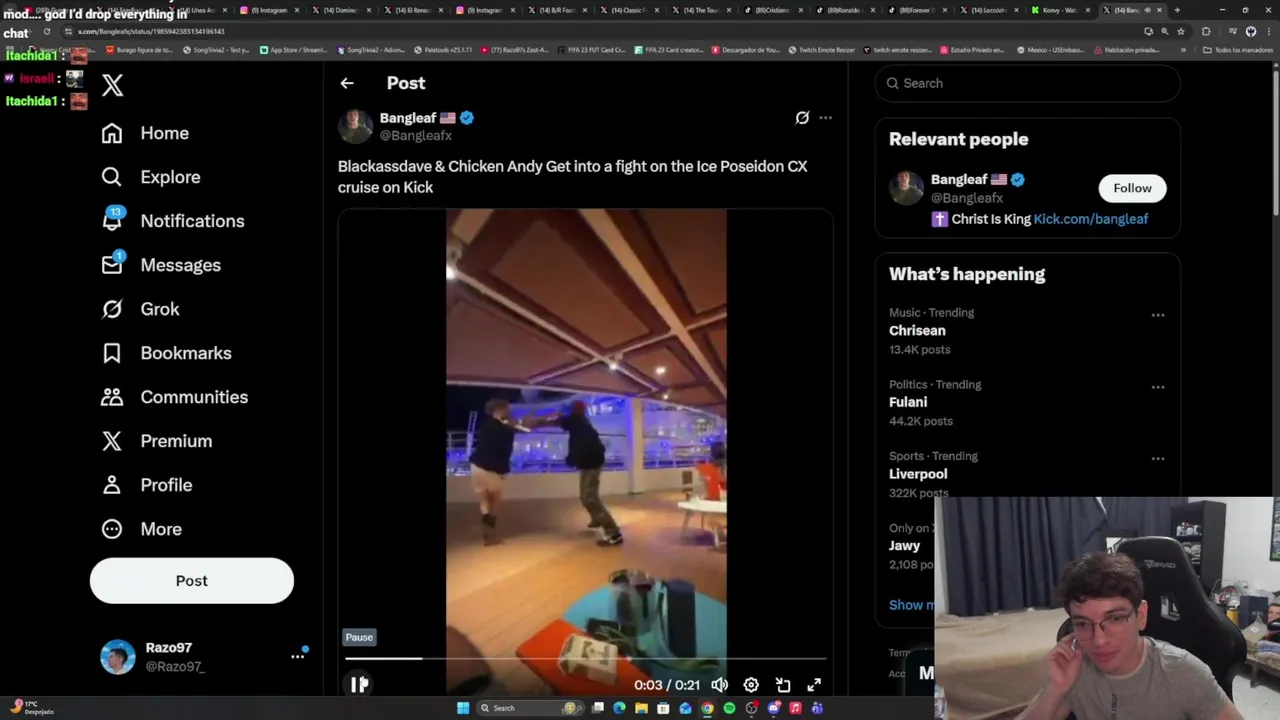Open the post's three-dot options menu
Image resolution: width=1280 pixels, height=720 pixels.
(x=825, y=118)
